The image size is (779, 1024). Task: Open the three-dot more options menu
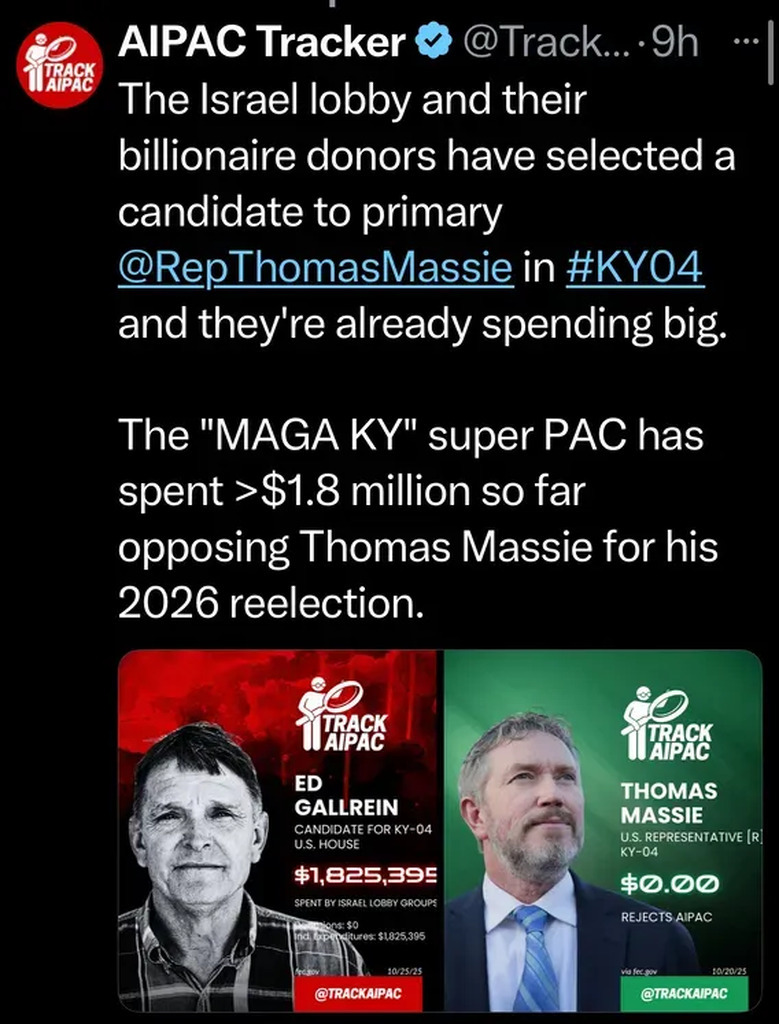[746, 42]
